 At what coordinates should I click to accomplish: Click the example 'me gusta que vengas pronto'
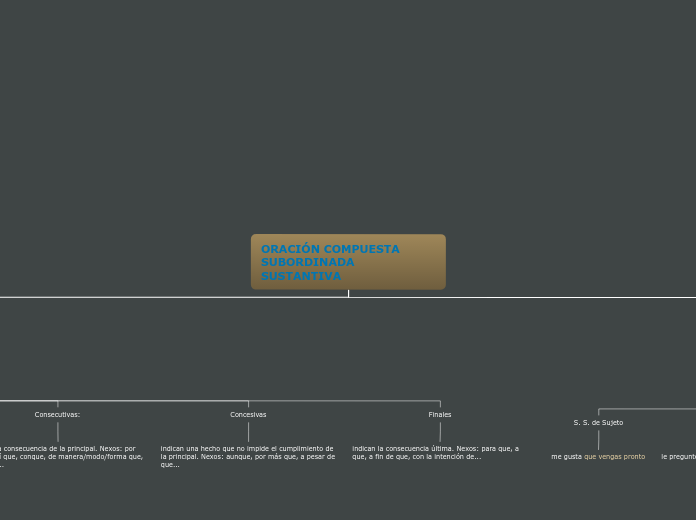[x=598, y=456]
